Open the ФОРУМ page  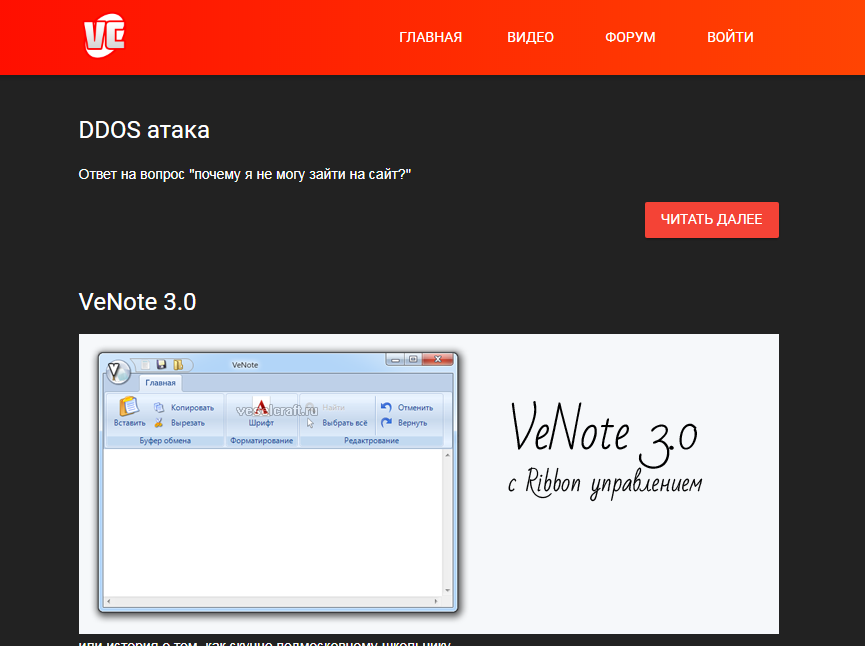pyautogui.click(x=630, y=37)
